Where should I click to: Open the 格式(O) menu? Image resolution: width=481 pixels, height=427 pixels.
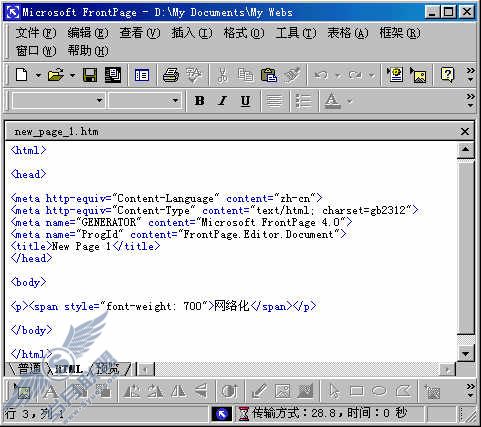pyautogui.click(x=244, y=33)
